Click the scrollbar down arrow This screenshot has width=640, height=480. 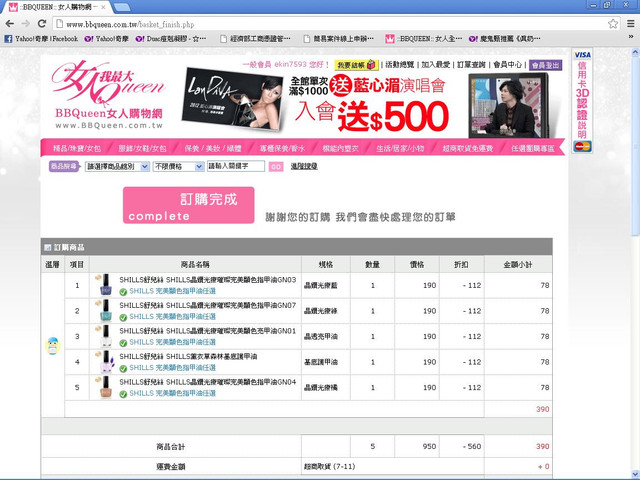click(635, 475)
